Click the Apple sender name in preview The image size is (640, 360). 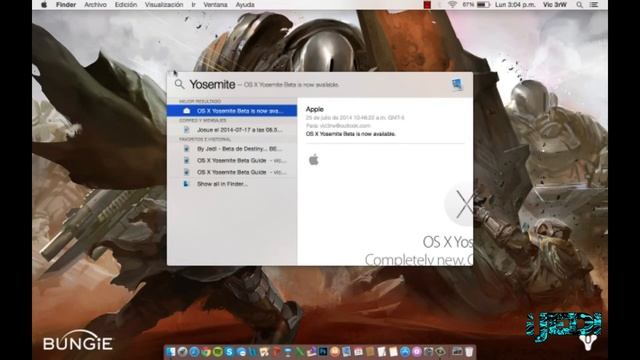(315, 109)
